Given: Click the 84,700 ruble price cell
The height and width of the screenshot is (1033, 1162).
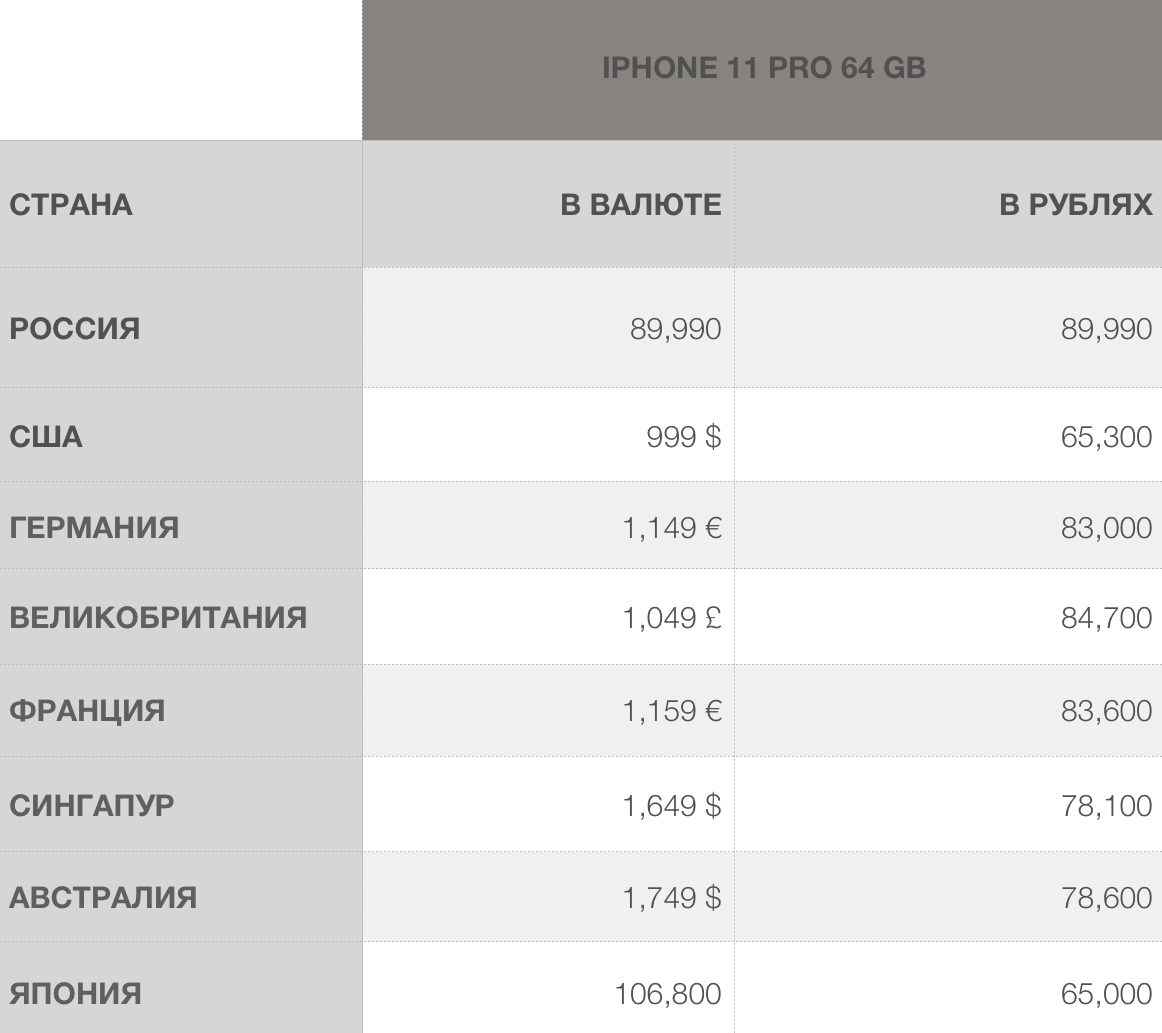Looking at the screenshot, I should 1106,618.
